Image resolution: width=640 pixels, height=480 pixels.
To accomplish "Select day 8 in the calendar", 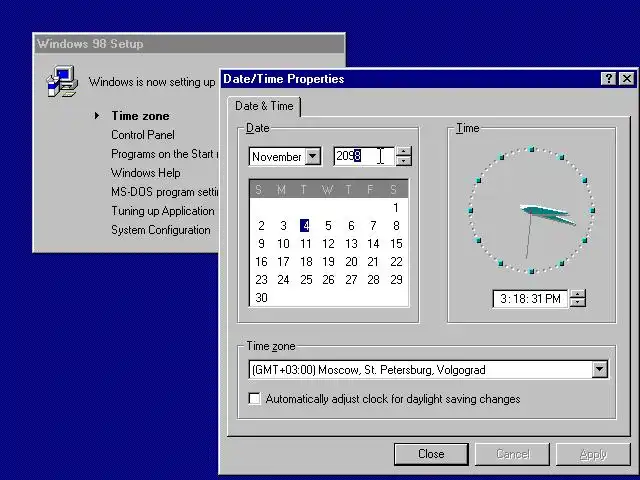I will (396, 226).
